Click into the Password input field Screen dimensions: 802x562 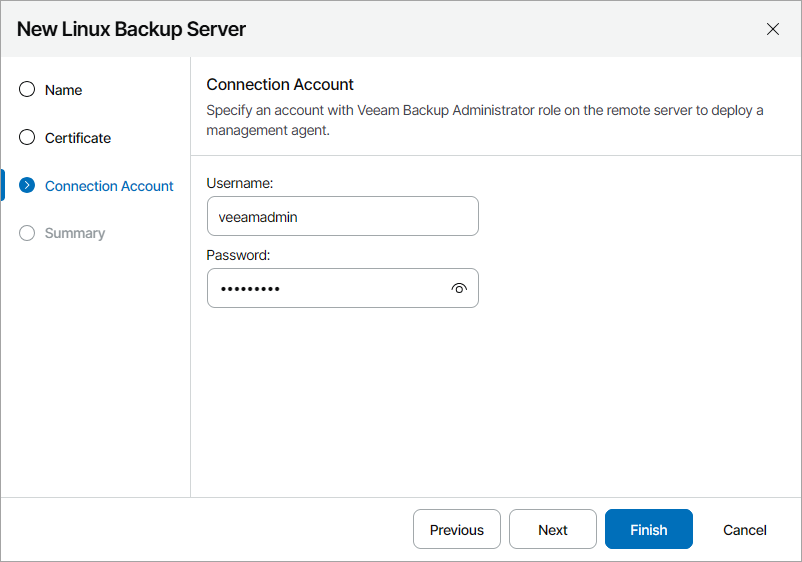click(325, 288)
